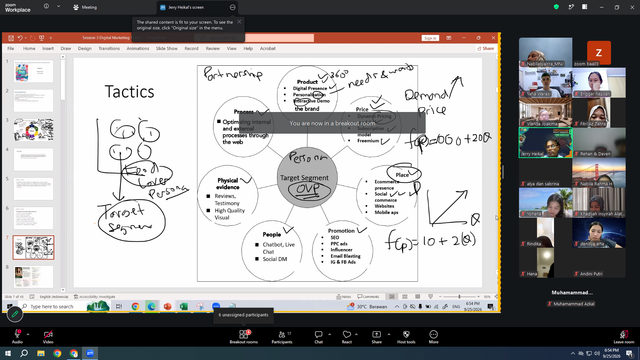The width and height of the screenshot is (640, 360).
Task: Open Acrobat tab in shared PowerPoint
Action: click(x=268, y=48)
